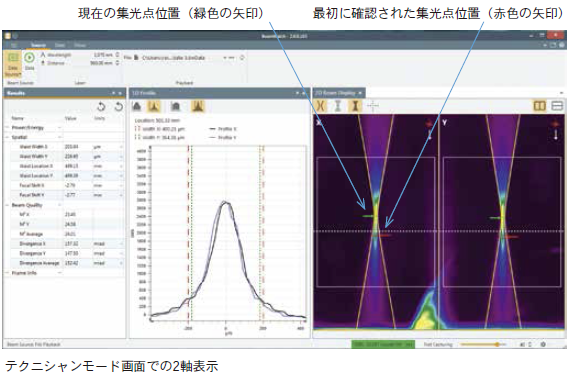The image size is (570, 380).
Task: Pin the Results panel
Action: [x=114, y=93]
